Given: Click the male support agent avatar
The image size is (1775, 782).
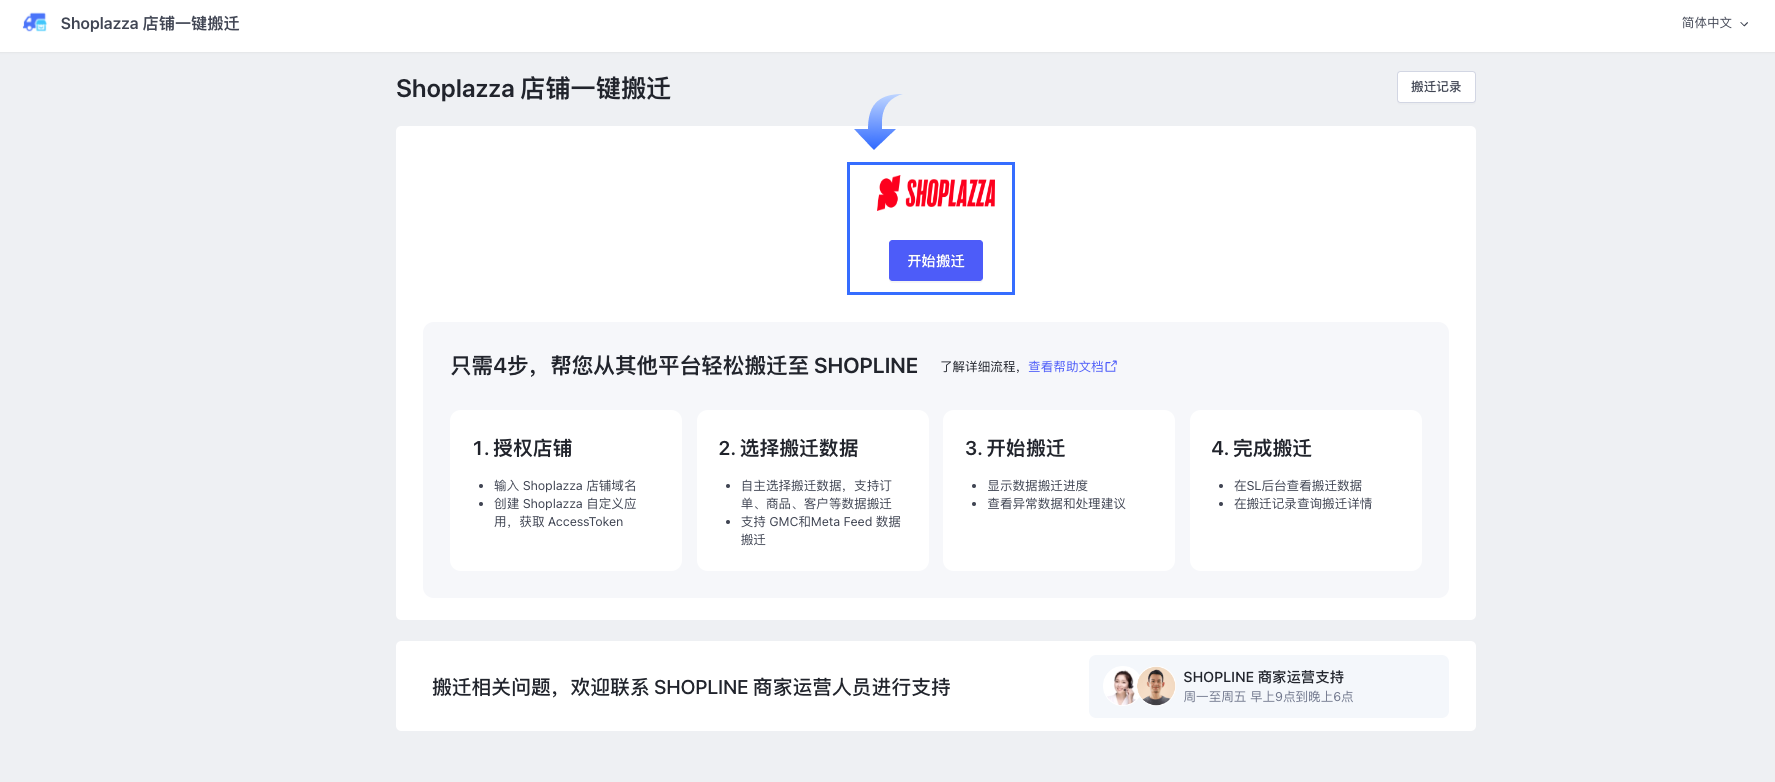Looking at the screenshot, I should [x=1156, y=686].
